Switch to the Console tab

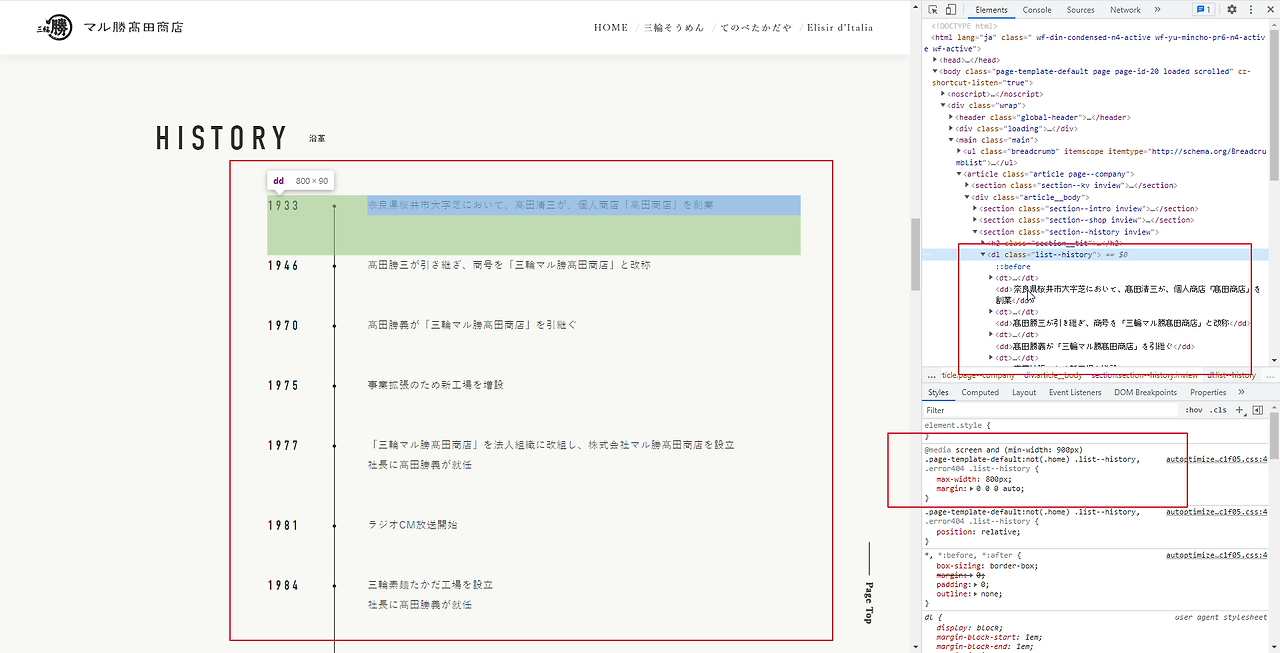tap(1037, 9)
